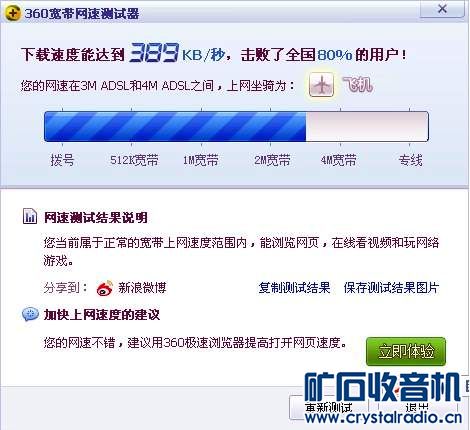This screenshot has height=430, width=470.
Task: Click the 2M宽带 scale label
Action: (272, 160)
